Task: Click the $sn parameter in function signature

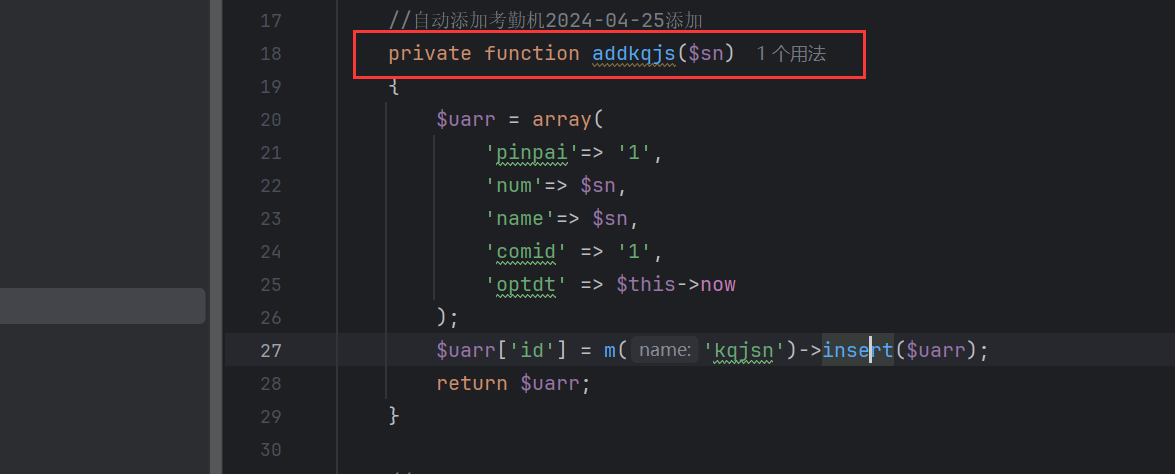Action: coord(704,54)
